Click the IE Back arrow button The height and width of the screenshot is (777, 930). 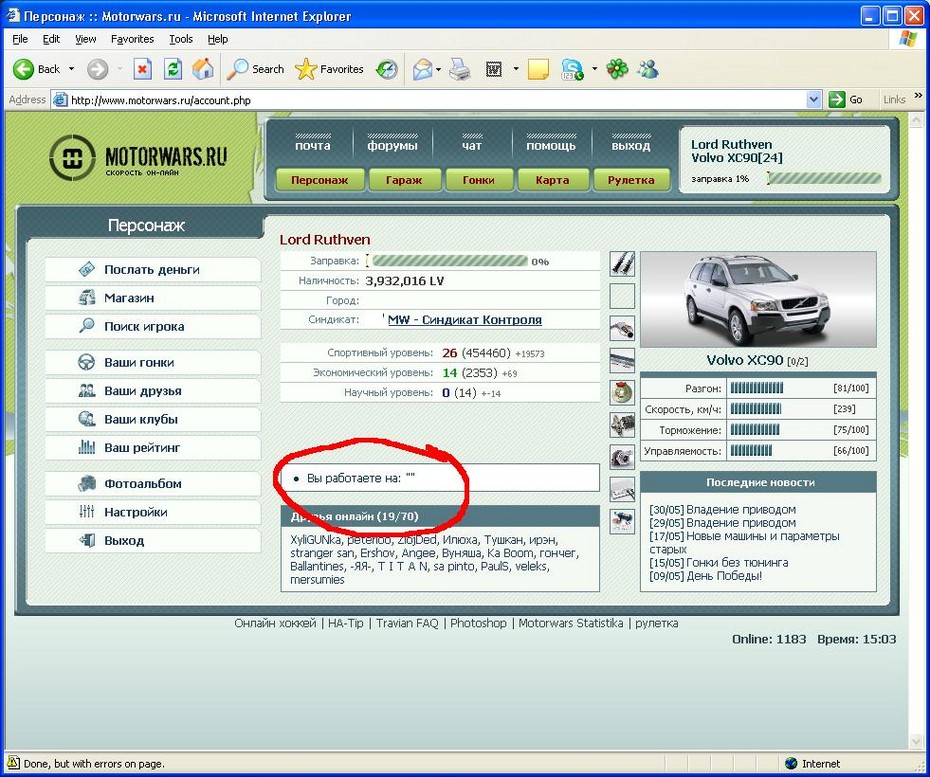click(24, 69)
